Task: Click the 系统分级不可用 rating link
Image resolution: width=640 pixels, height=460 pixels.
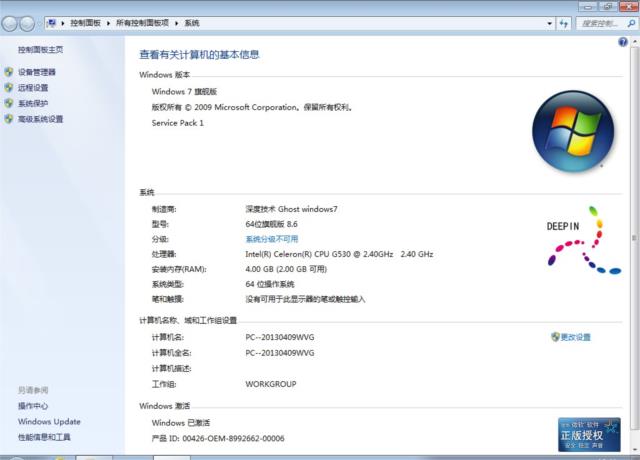Action: click(x=272, y=240)
